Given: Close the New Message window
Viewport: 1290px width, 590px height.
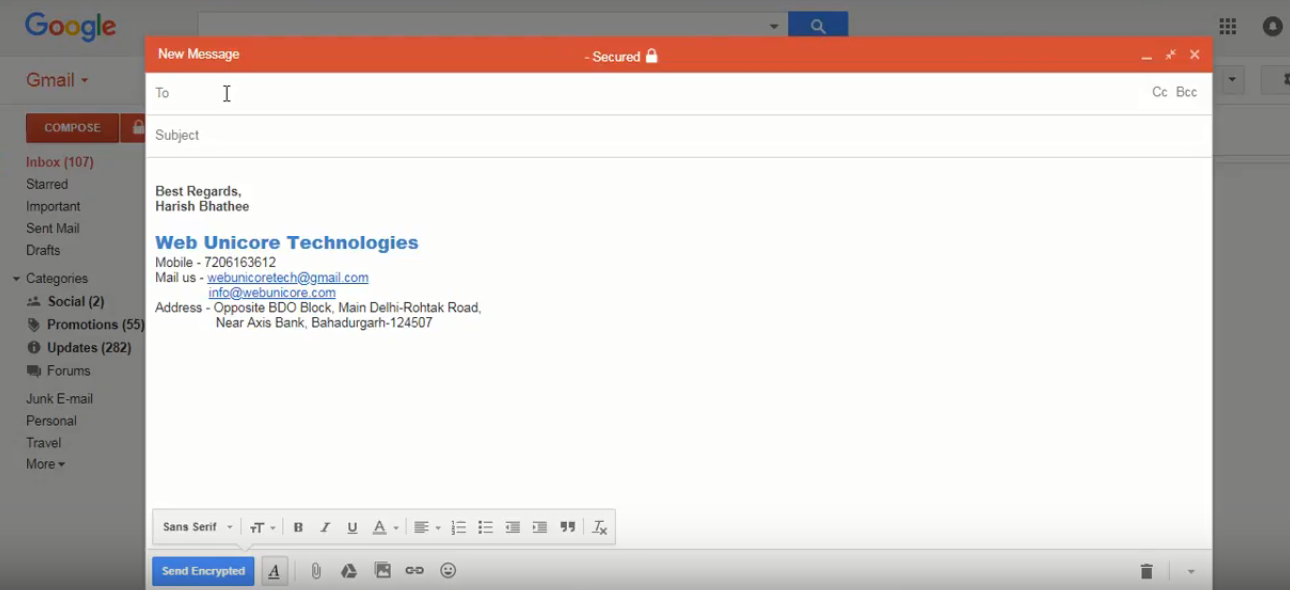Looking at the screenshot, I should [x=1194, y=55].
